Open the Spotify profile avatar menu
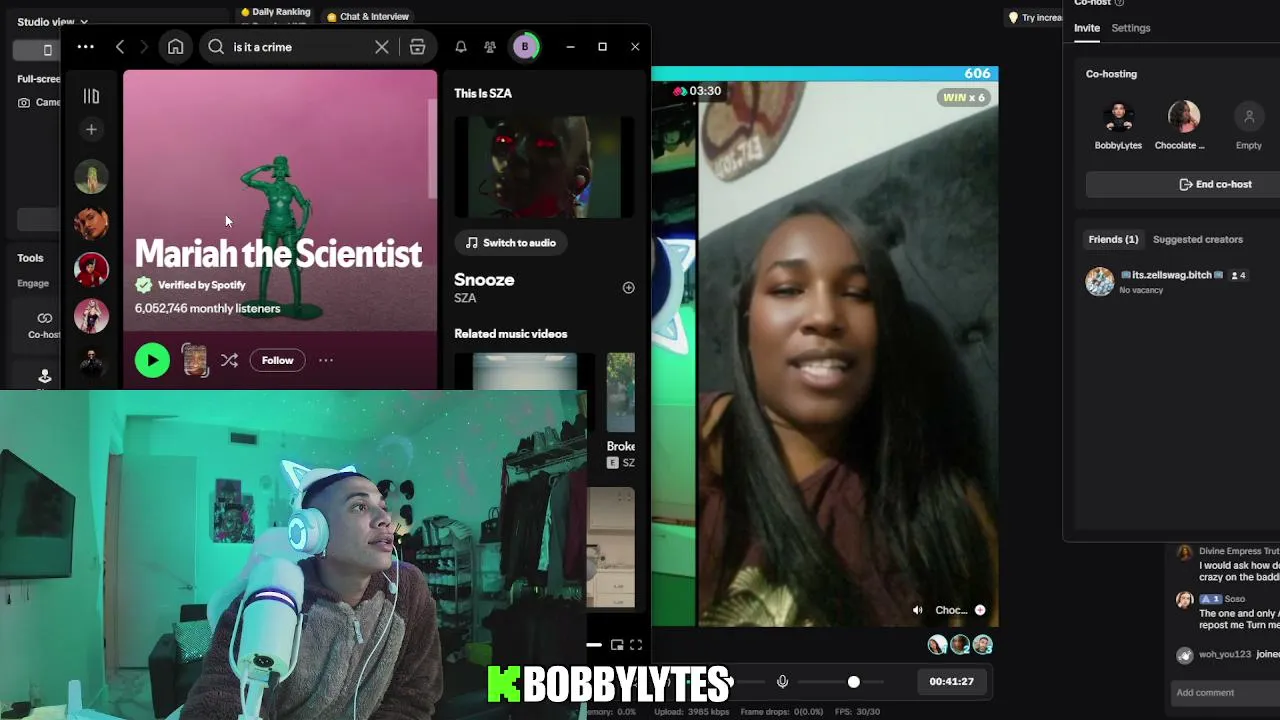Image resolution: width=1280 pixels, height=720 pixels. tap(525, 47)
